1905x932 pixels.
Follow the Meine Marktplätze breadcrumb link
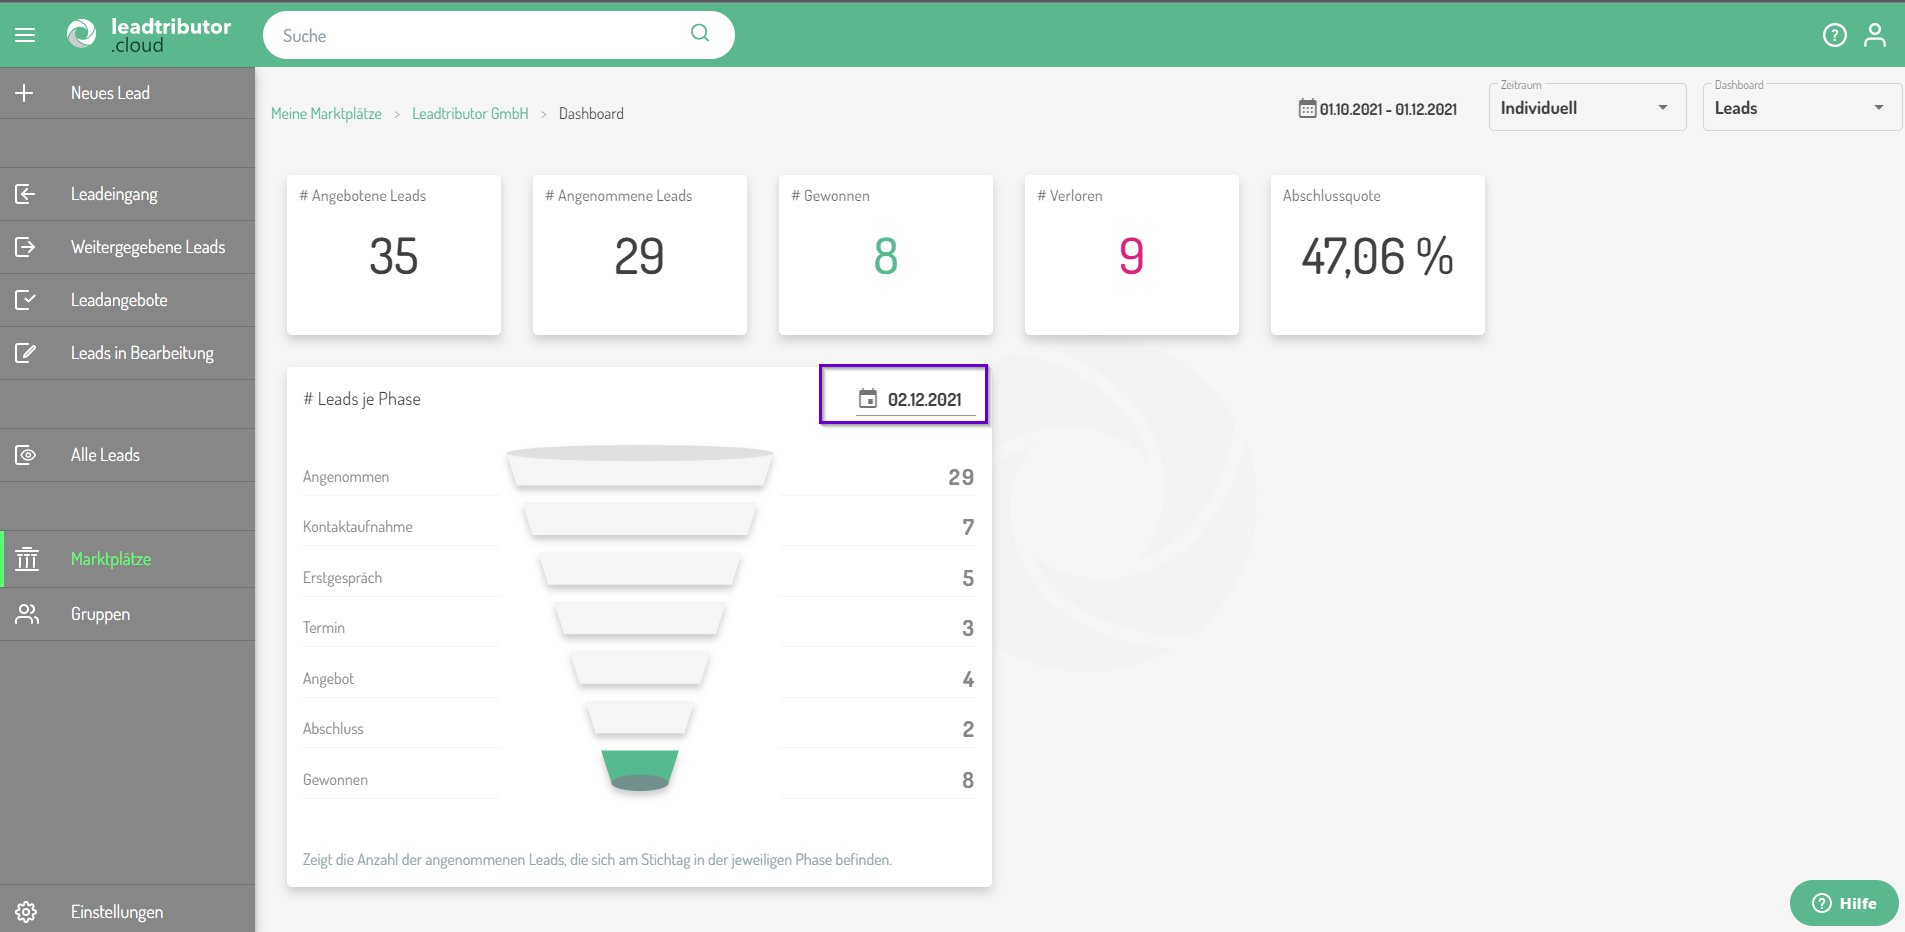click(326, 114)
